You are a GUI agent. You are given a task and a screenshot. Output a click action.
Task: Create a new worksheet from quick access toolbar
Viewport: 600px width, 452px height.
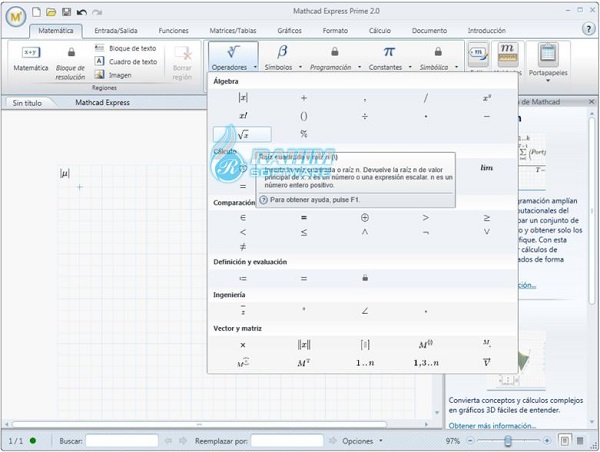36,12
